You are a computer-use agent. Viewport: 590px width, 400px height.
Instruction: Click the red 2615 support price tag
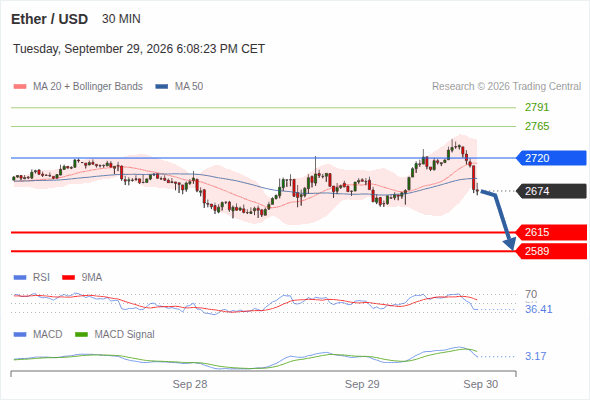coord(551,232)
